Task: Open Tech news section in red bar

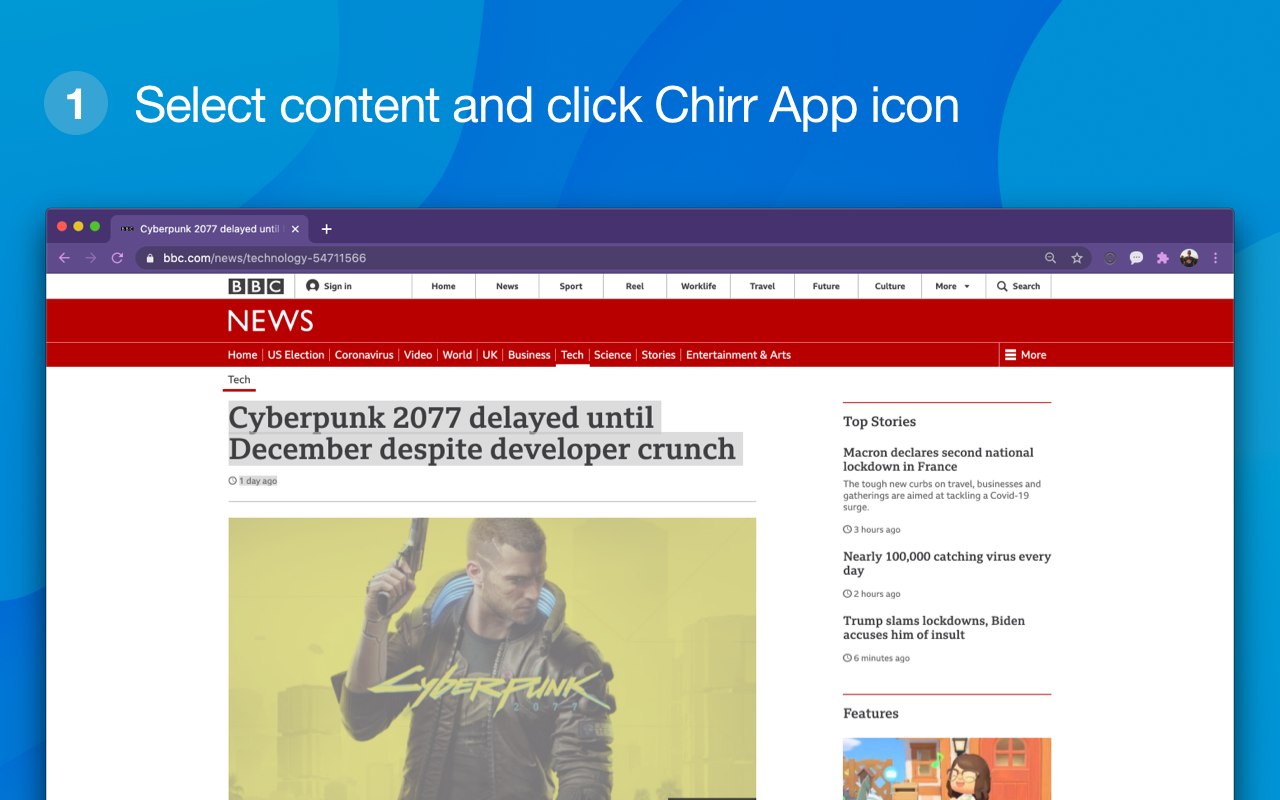Action: [x=572, y=355]
